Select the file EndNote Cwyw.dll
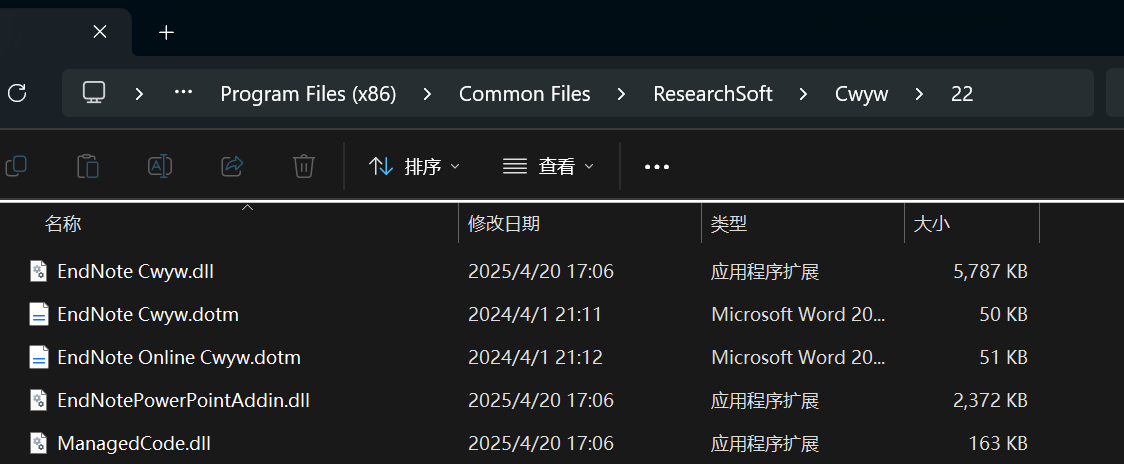The height and width of the screenshot is (464, 1124). 135,272
